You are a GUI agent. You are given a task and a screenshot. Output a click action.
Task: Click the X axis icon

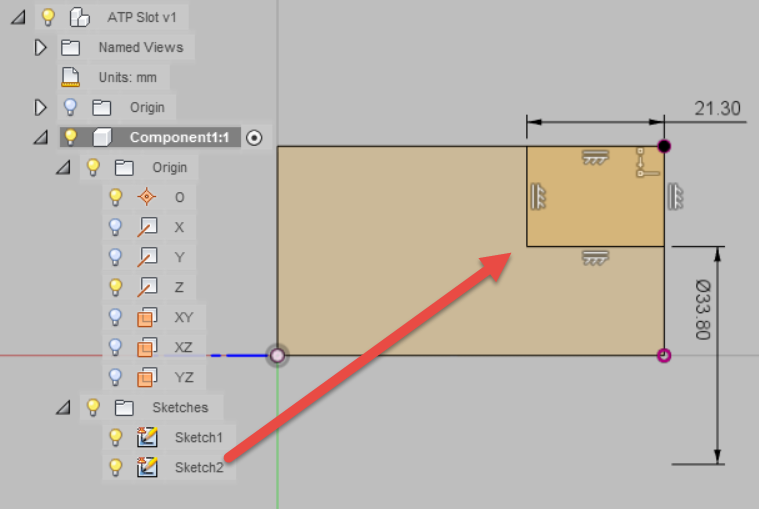[147, 227]
